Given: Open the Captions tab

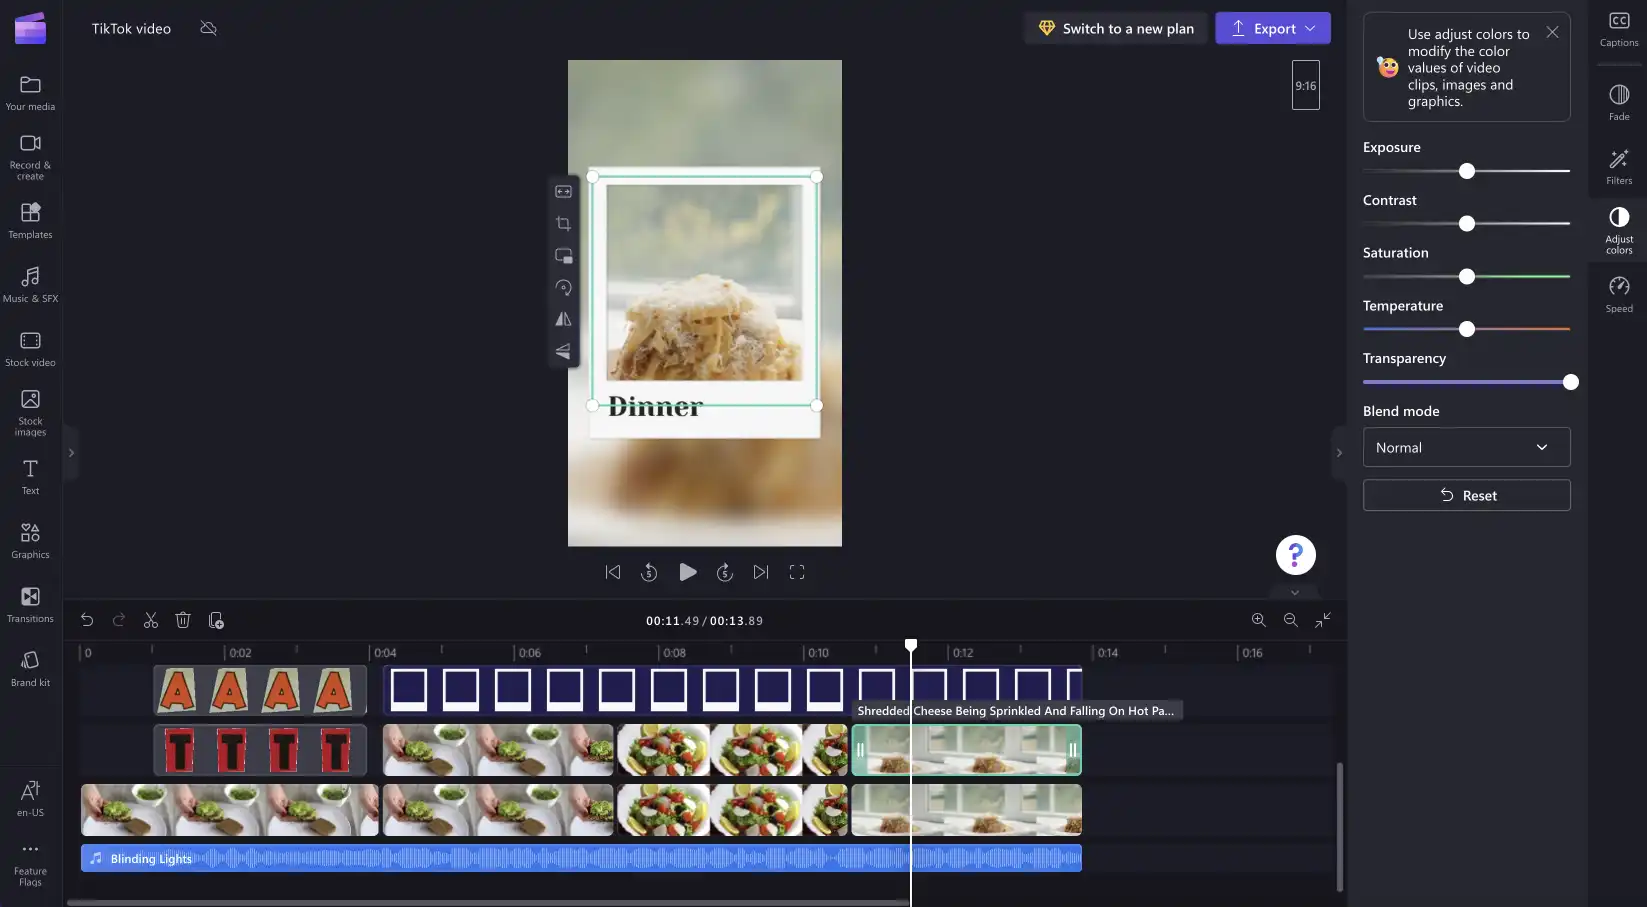Looking at the screenshot, I should click(1619, 29).
